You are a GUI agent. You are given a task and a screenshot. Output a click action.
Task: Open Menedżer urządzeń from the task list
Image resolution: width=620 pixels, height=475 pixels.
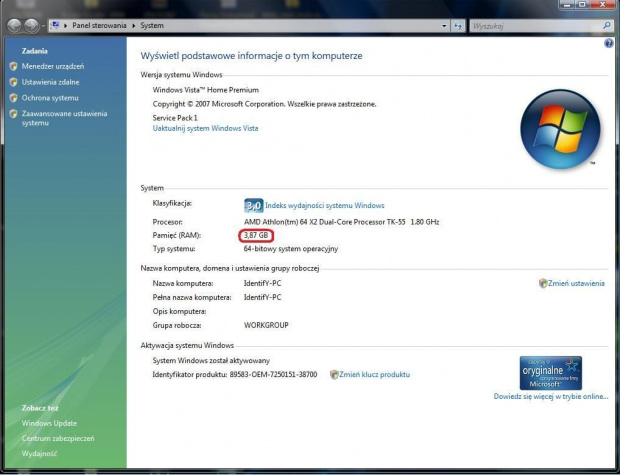click(x=53, y=66)
